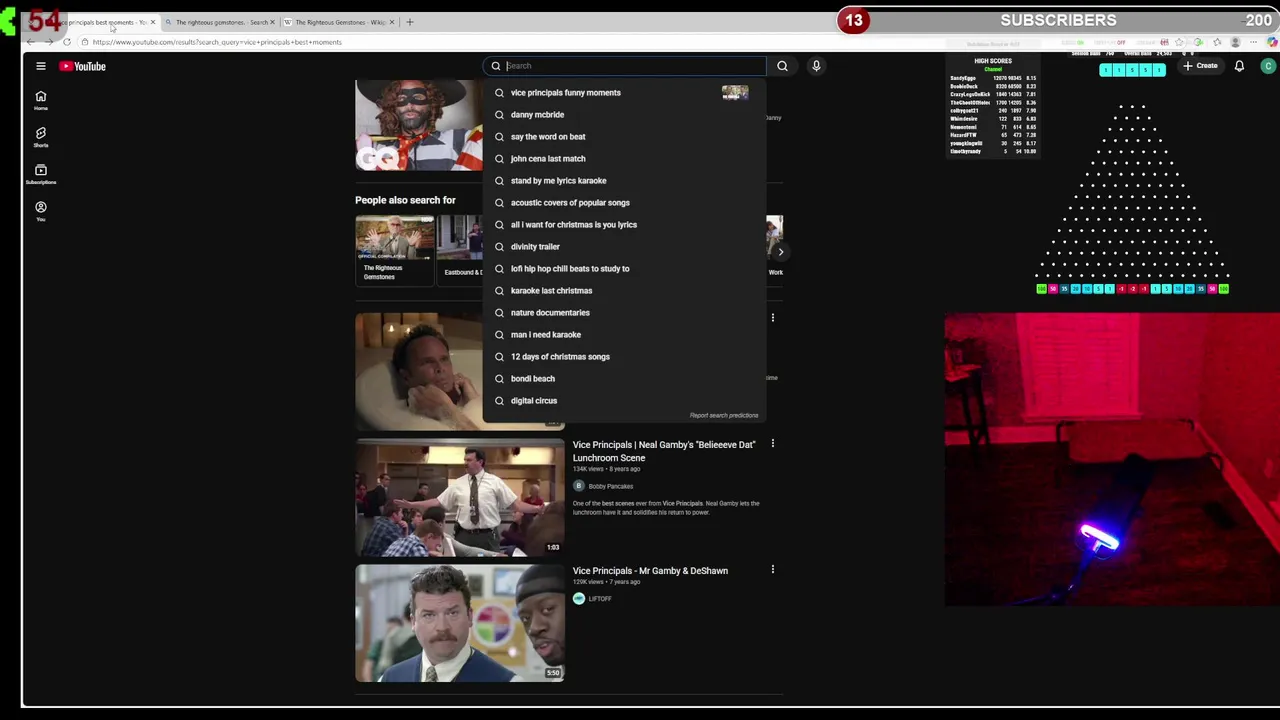Screen dimensions: 1280x720
Task: Choose suggestion vice principals funny moments
Action: [625, 92]
